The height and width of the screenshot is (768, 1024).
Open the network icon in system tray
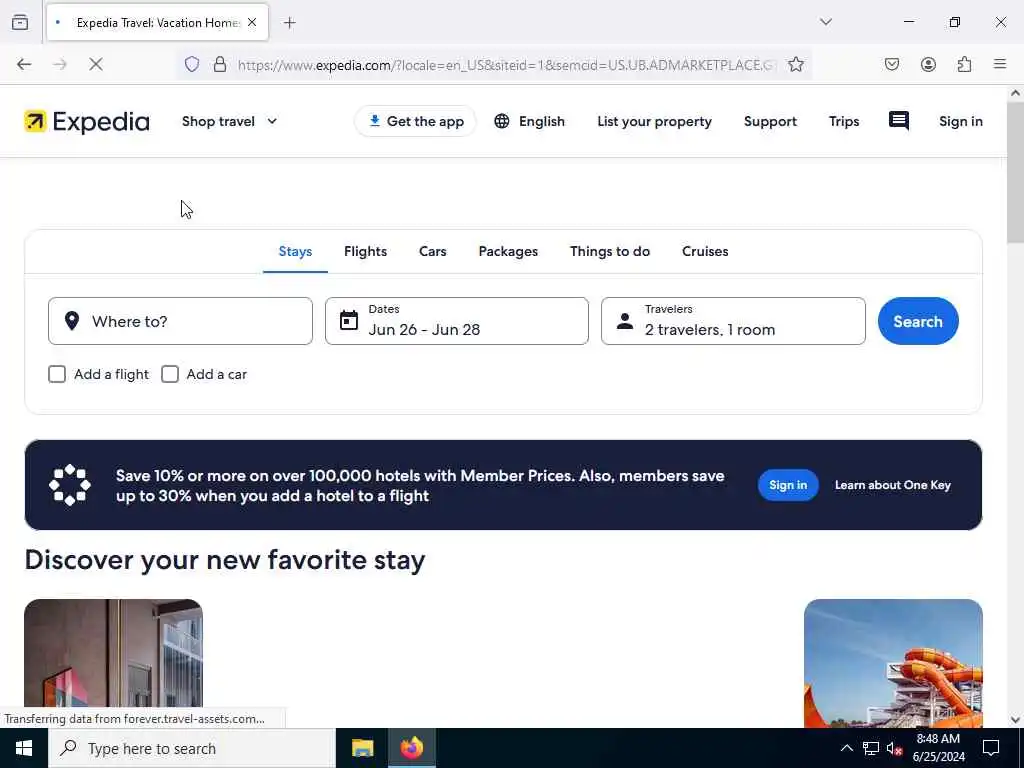(x=871, y=748)
